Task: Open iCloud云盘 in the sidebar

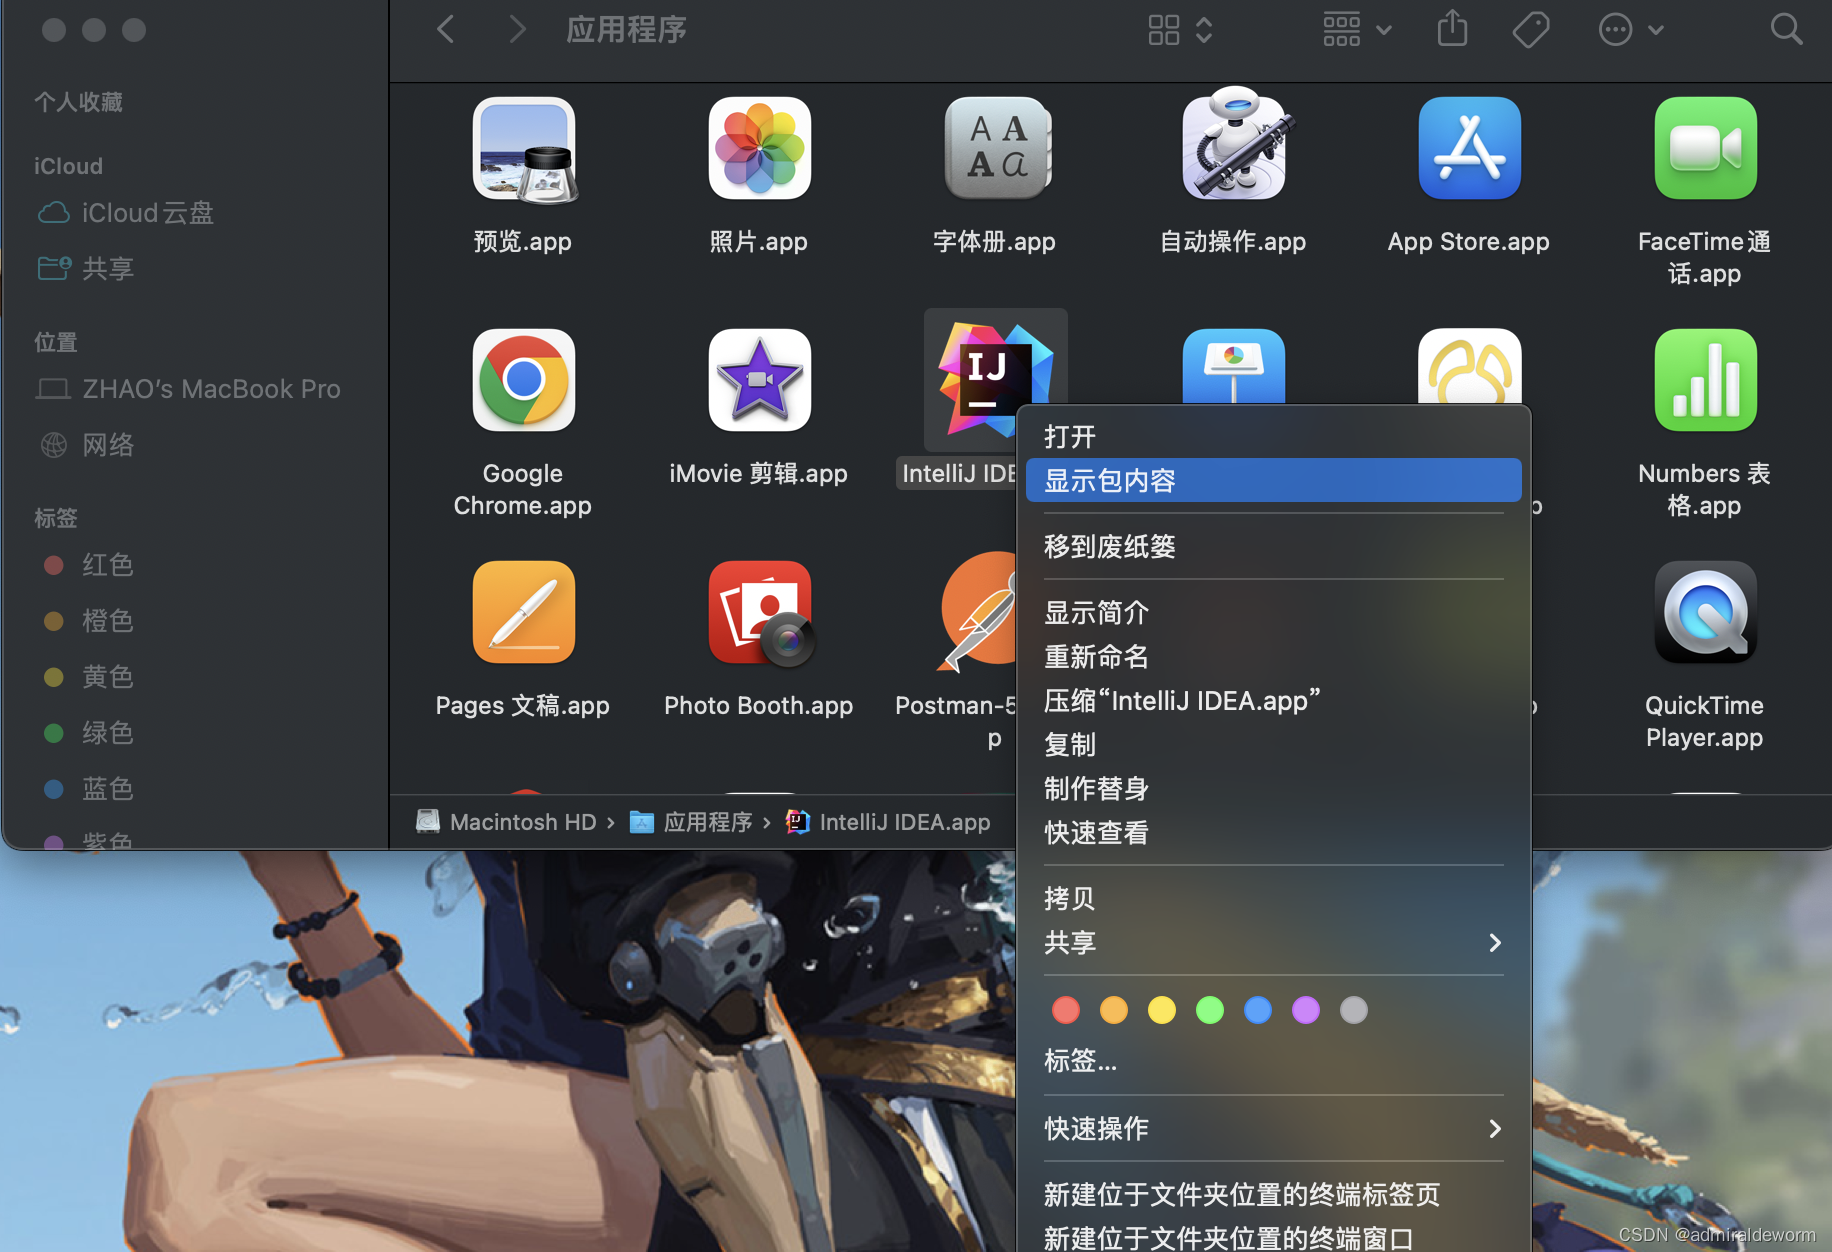Action: (x=126, y=213)
